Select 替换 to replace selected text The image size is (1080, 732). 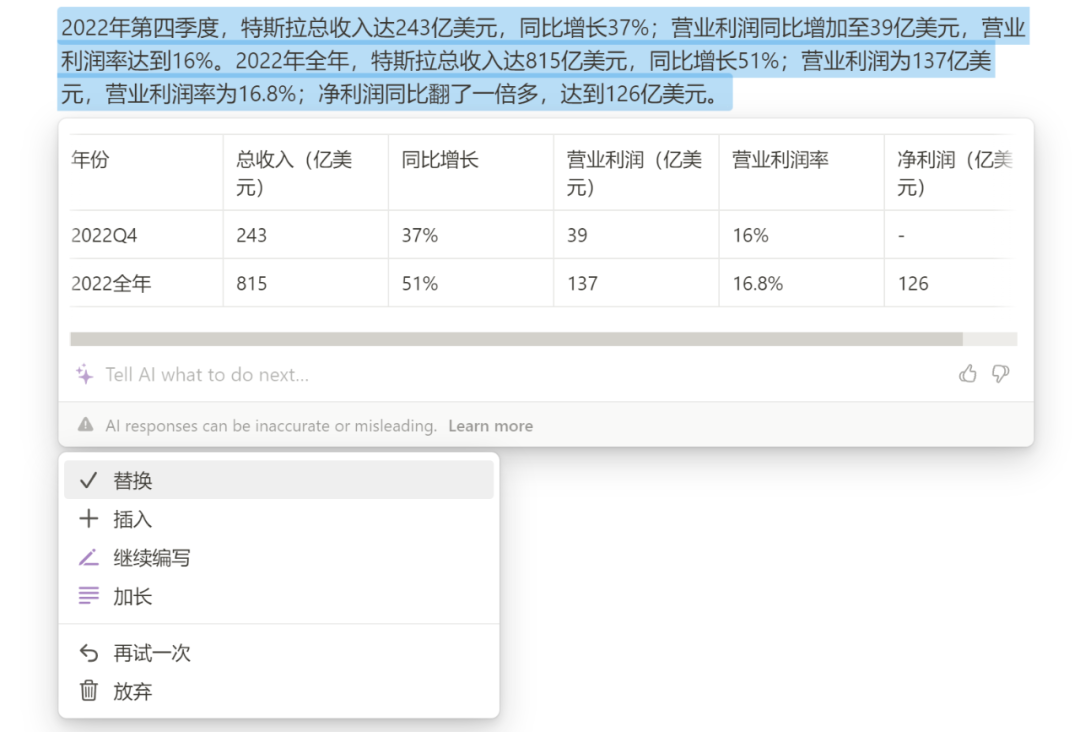click(279, 480)
